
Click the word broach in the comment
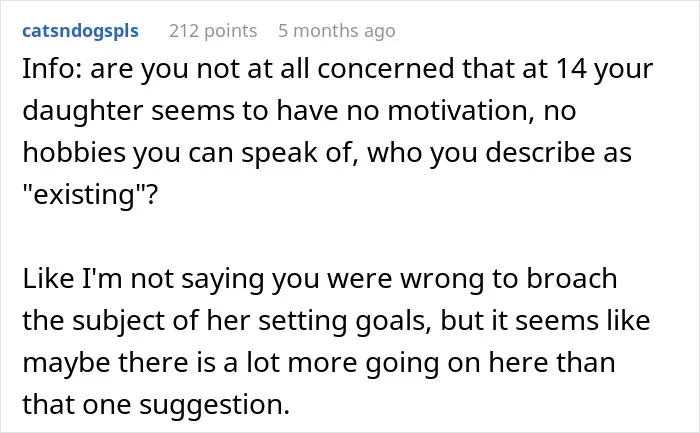pyautogui.click(x=572, y=279)
